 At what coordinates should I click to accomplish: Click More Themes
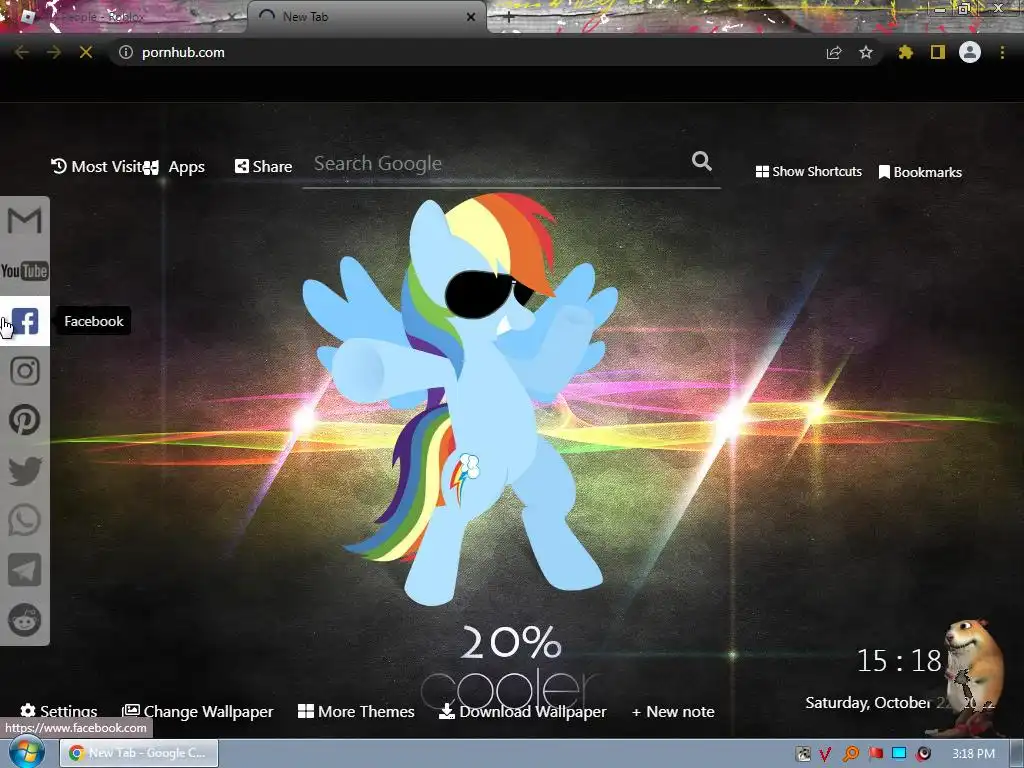coord(356,711)
